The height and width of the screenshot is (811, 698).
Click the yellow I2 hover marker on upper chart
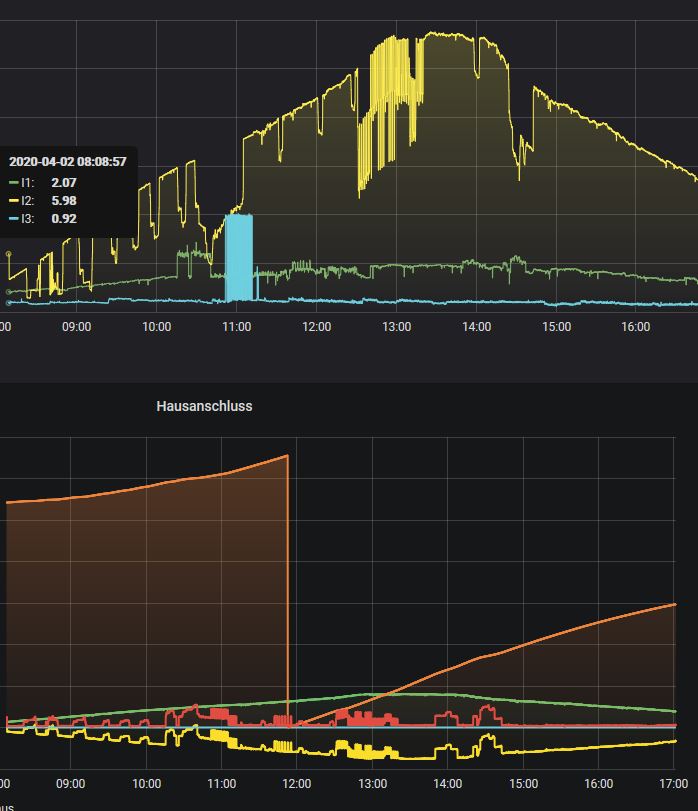(x=8, y=254)
